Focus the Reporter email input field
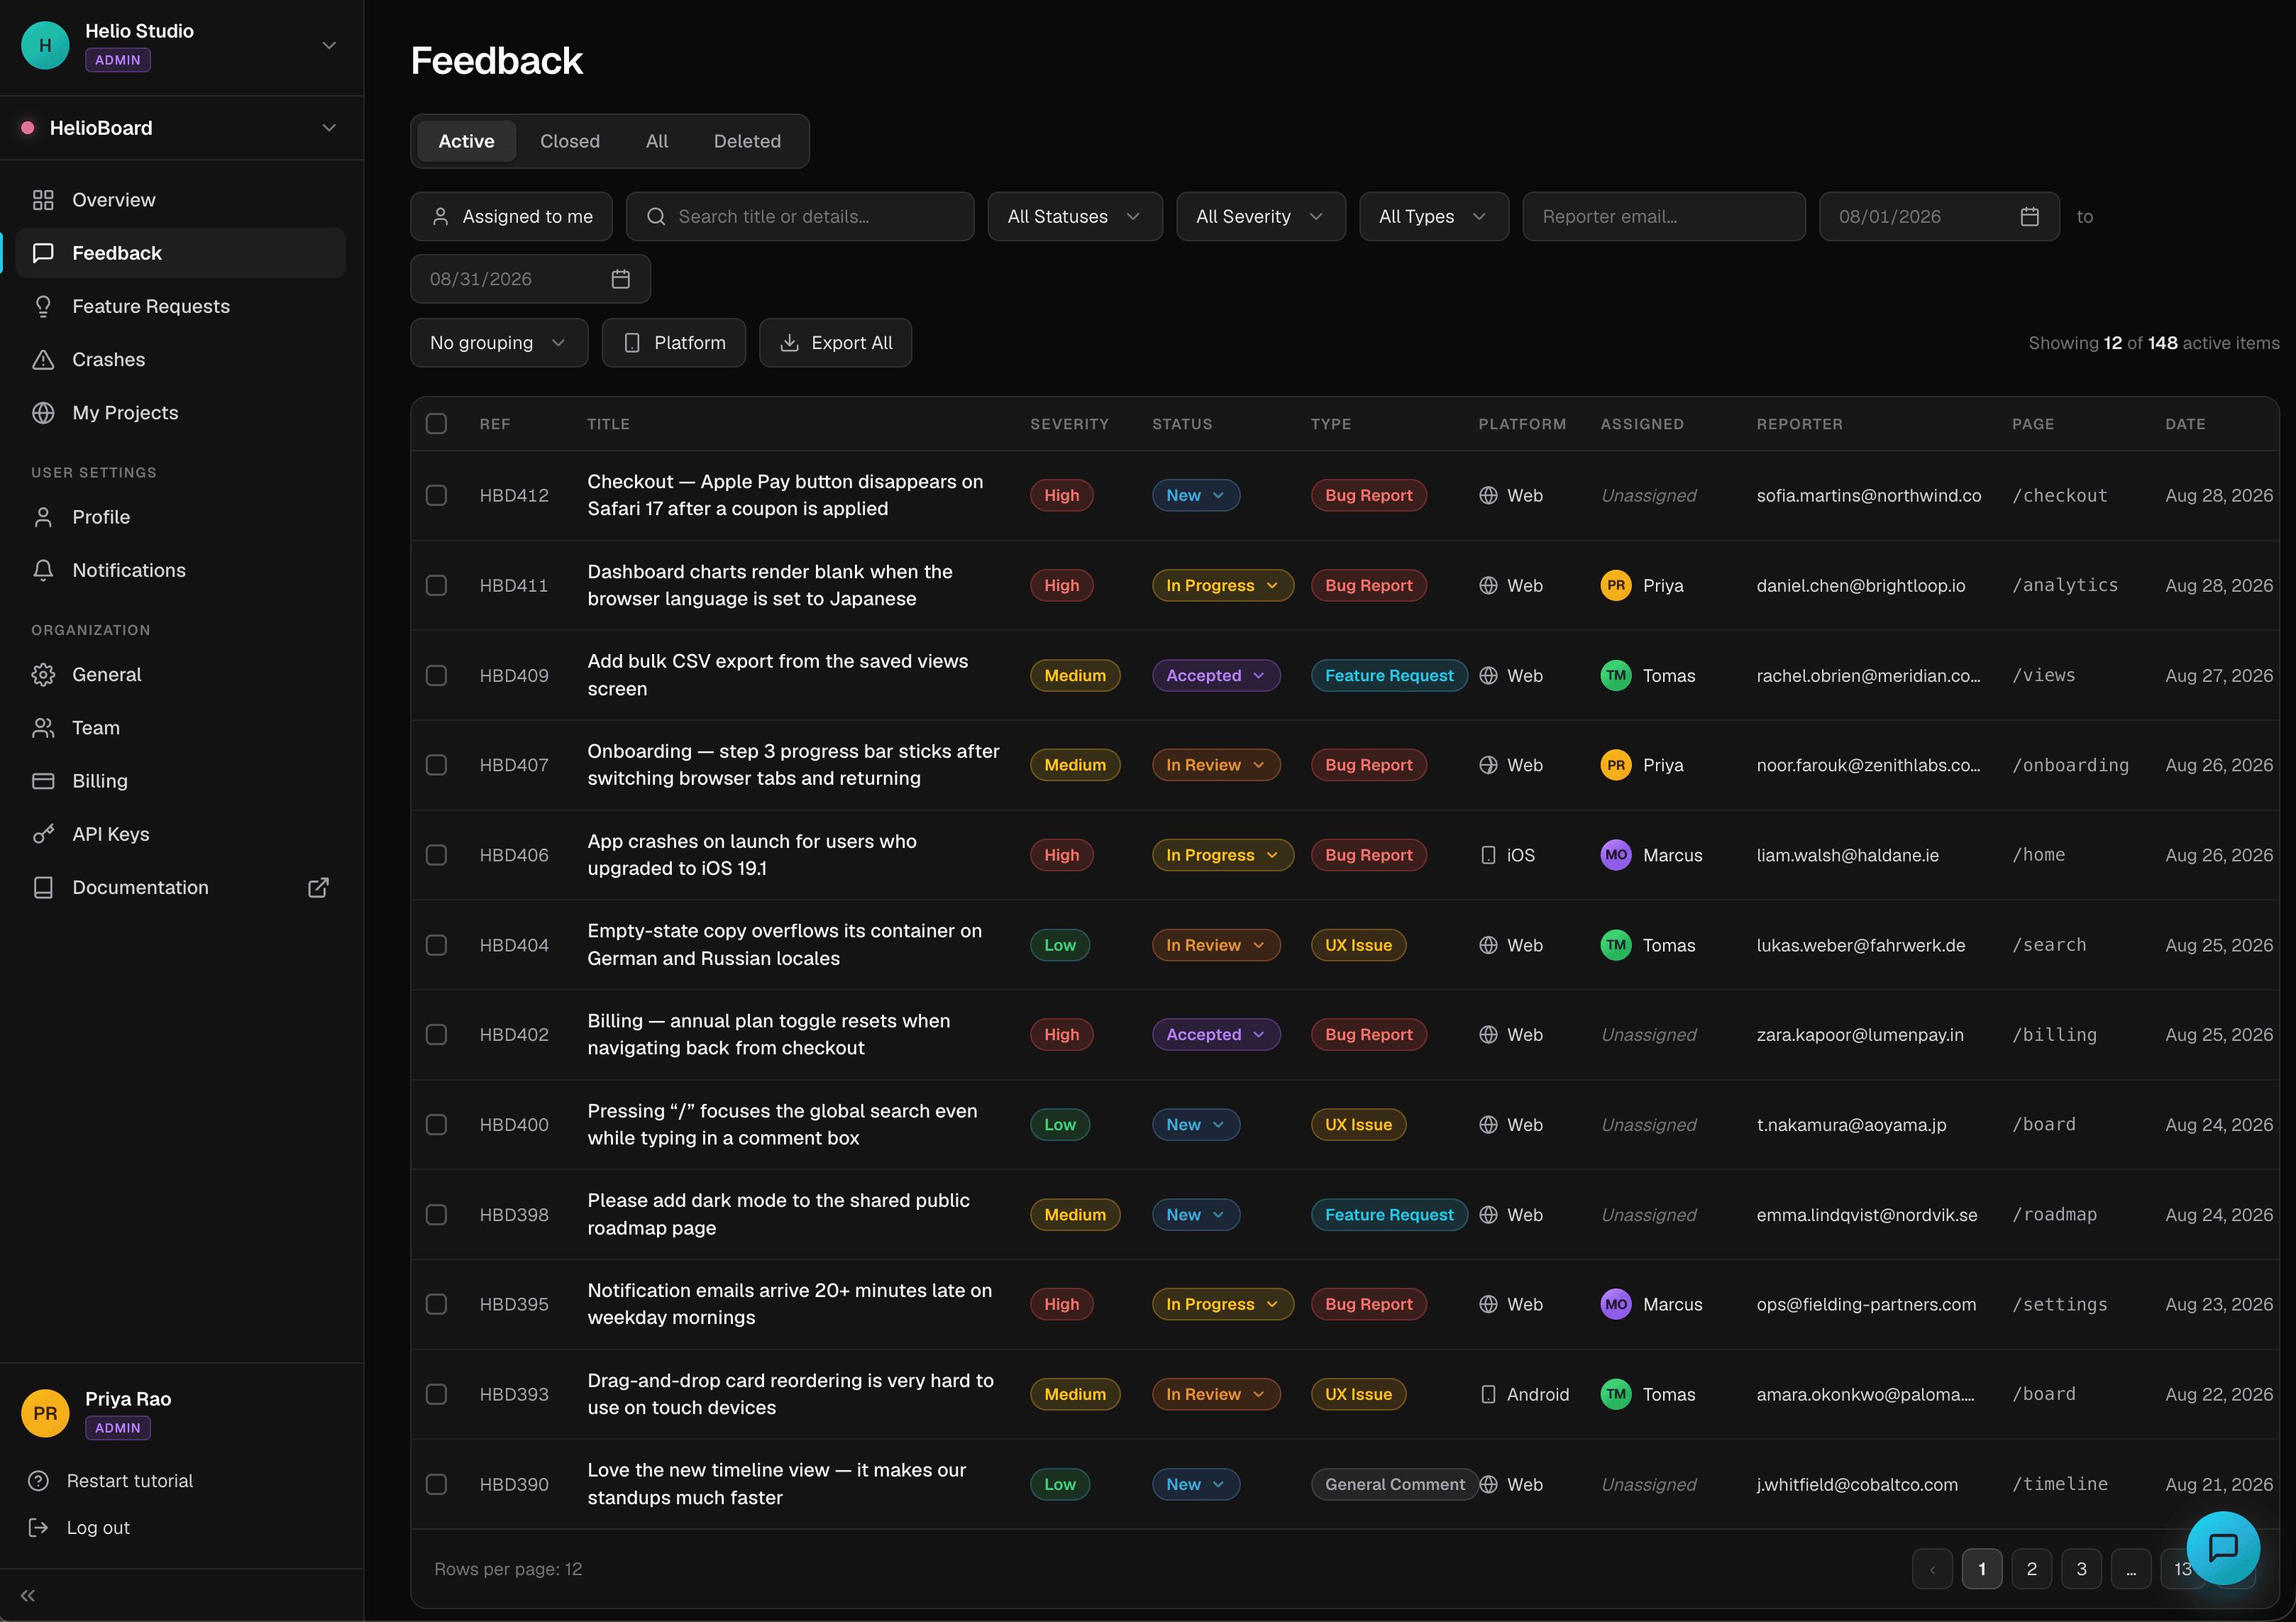2296x1622 pixels. point(1664,217)
